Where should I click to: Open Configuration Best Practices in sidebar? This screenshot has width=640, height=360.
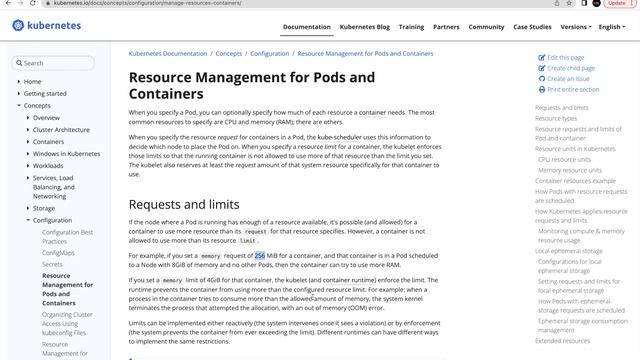(x=67, y=237)
